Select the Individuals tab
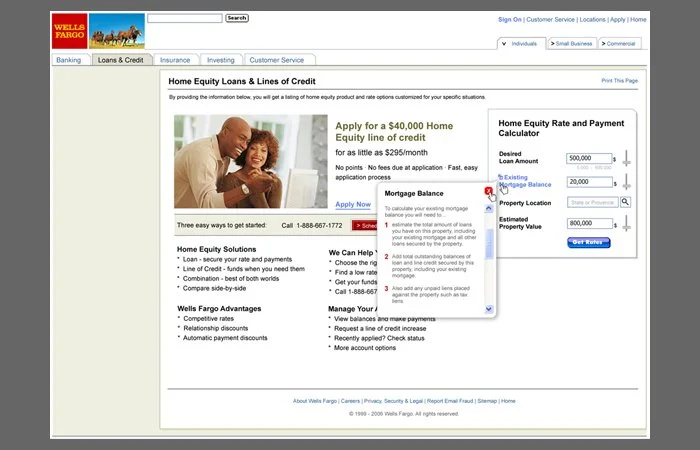The image size is (700, 450). tap(521, 44)
